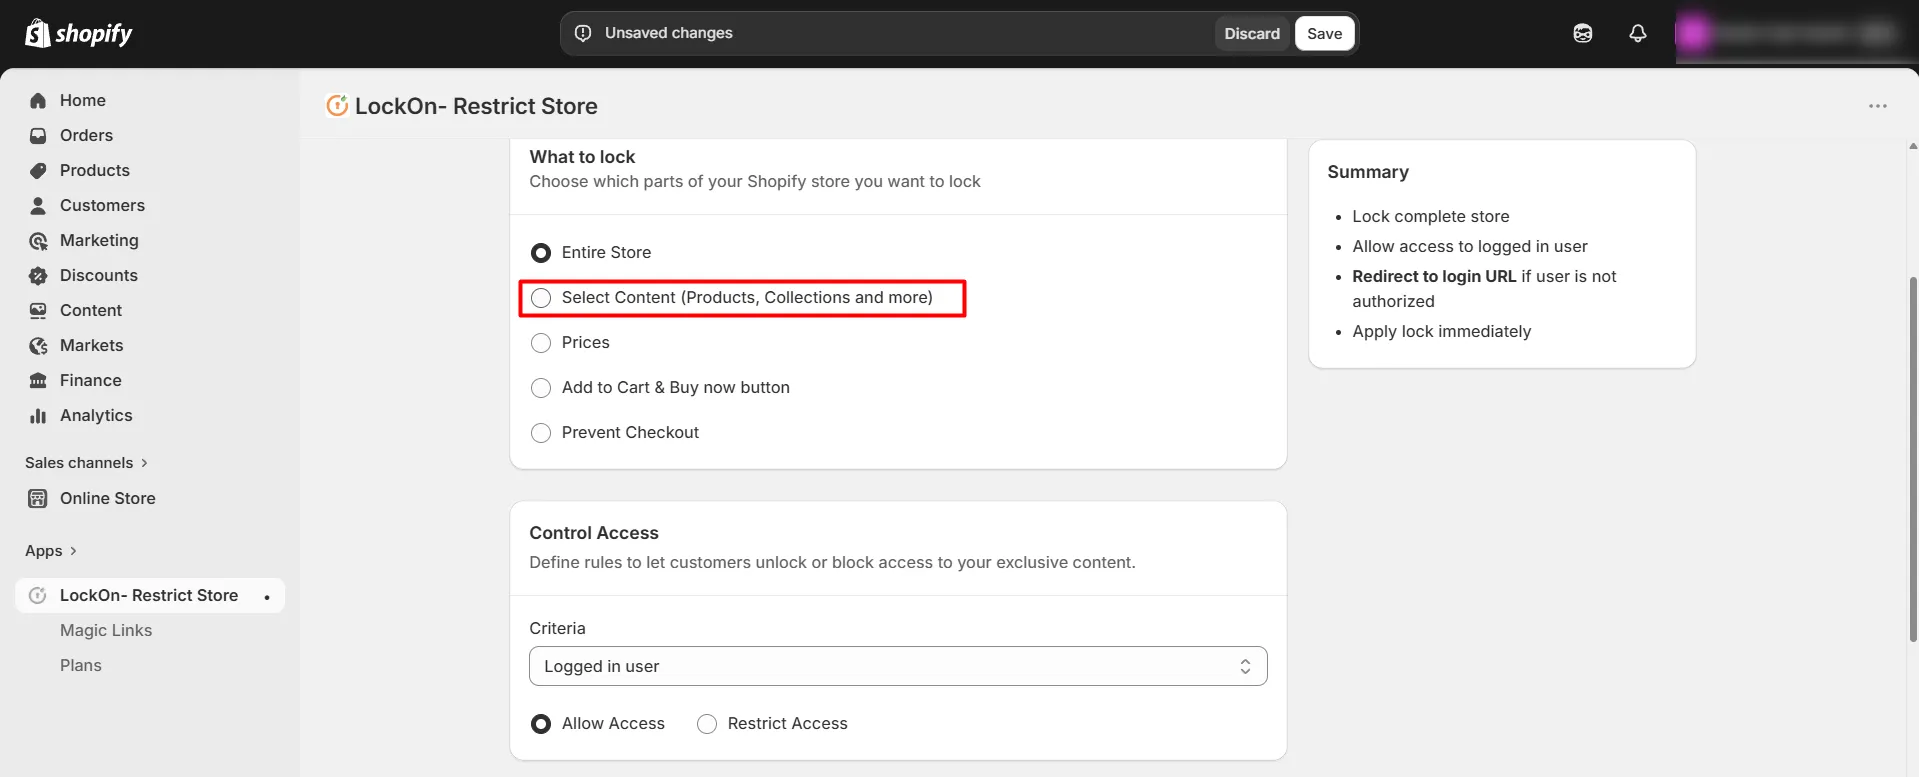The height and width of the screenshot is (777, 1919).
Task: Open the Sidekick assistant icon in top bar
Action: coord(1583,34)
